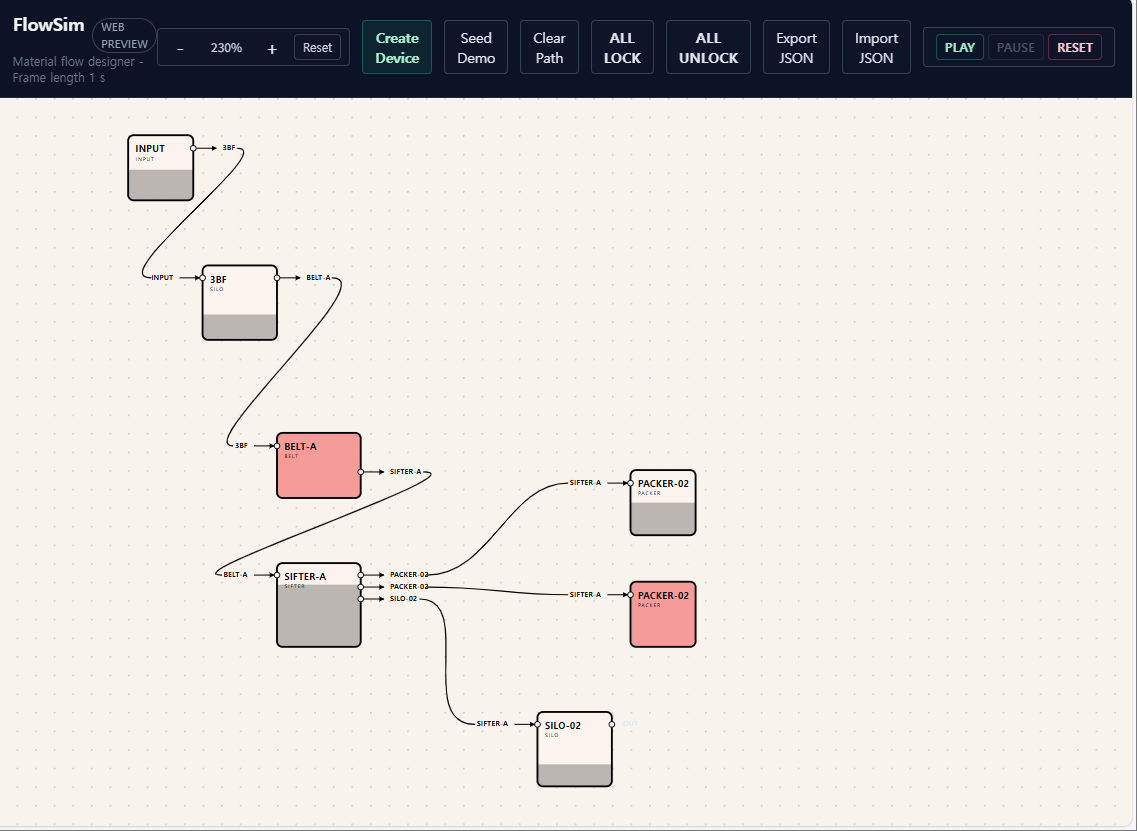This screenshot has height=831, width=1137.
Task: Click the red RESET simulation button
Action: (1075, 47)
